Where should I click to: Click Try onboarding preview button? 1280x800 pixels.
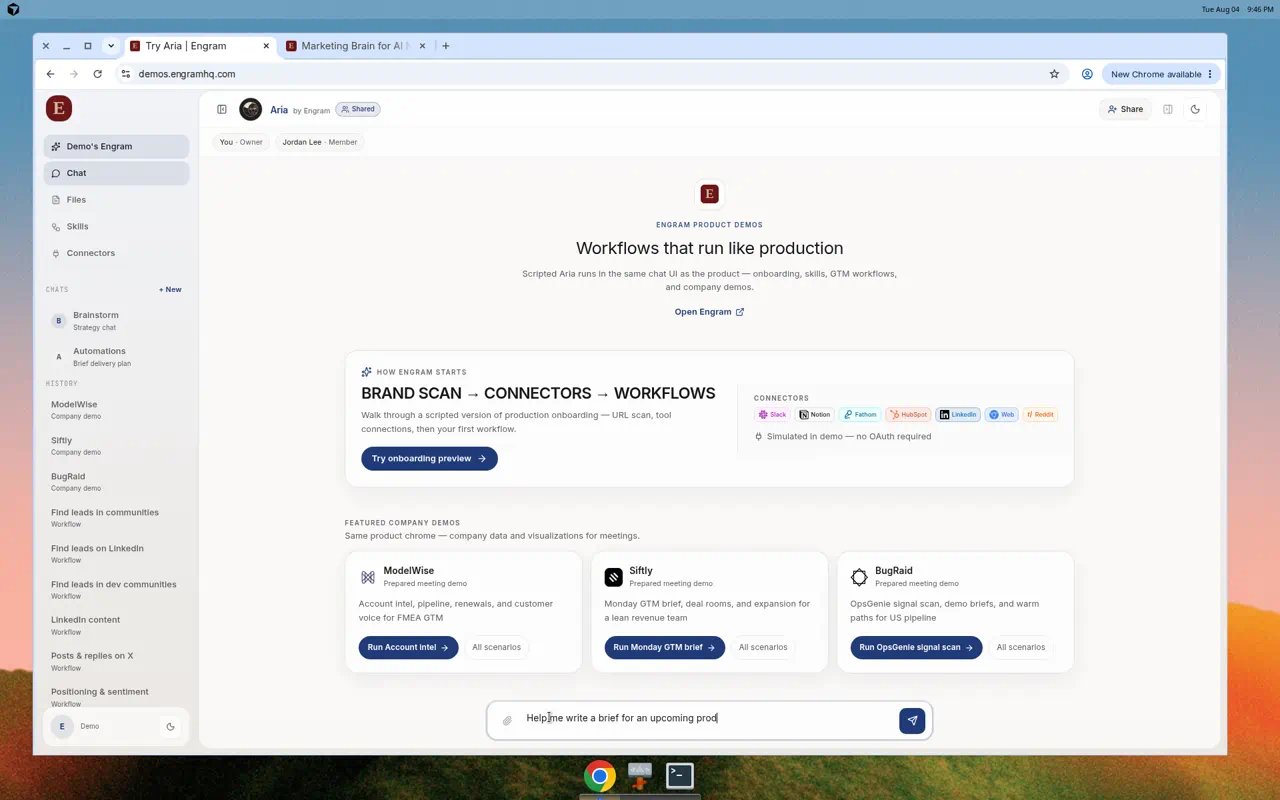click(x=429, y=459)
